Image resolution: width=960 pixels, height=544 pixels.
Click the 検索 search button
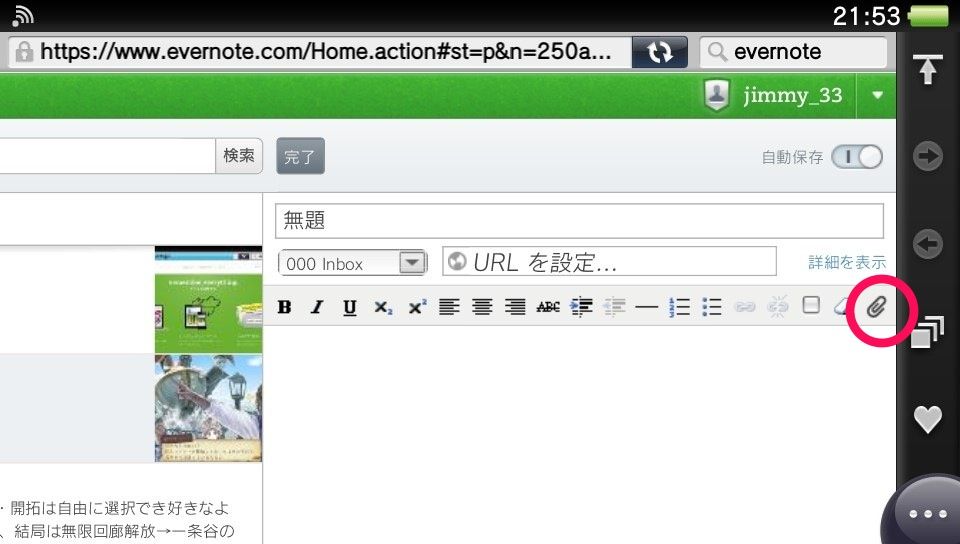pos(239,156)
